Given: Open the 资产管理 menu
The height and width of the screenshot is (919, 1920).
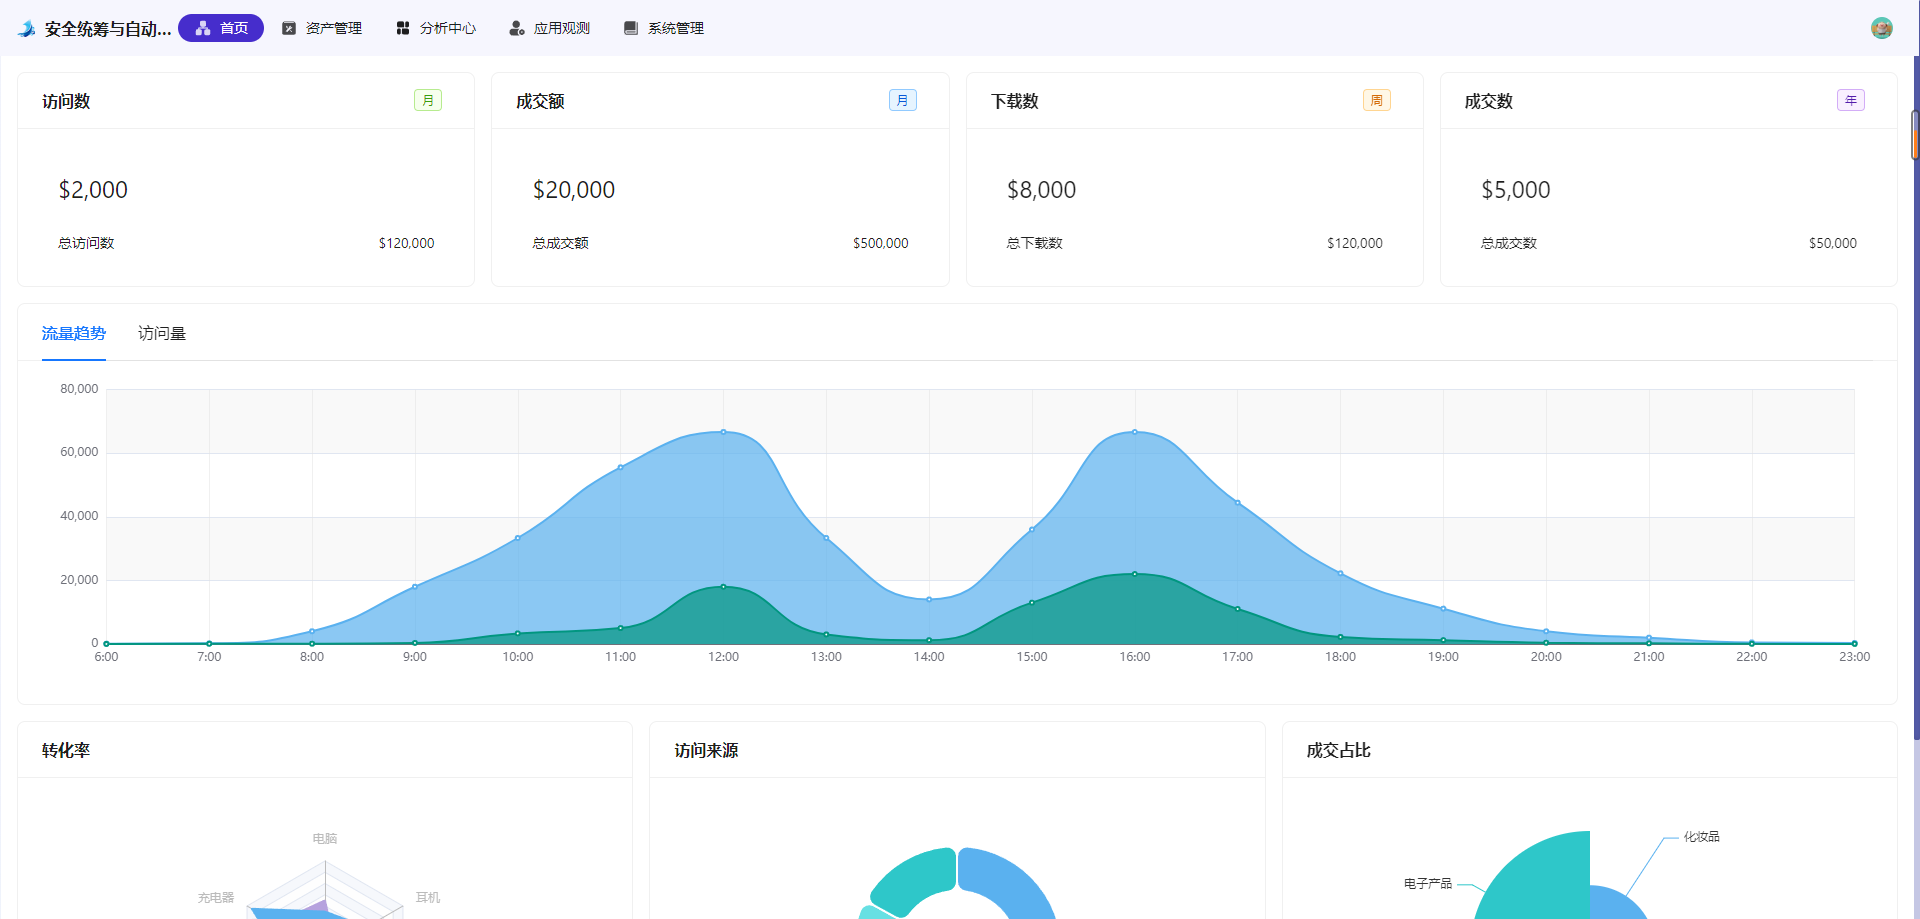Looking at the screenshot, I should pyautogui.click(x=322, y=28).
